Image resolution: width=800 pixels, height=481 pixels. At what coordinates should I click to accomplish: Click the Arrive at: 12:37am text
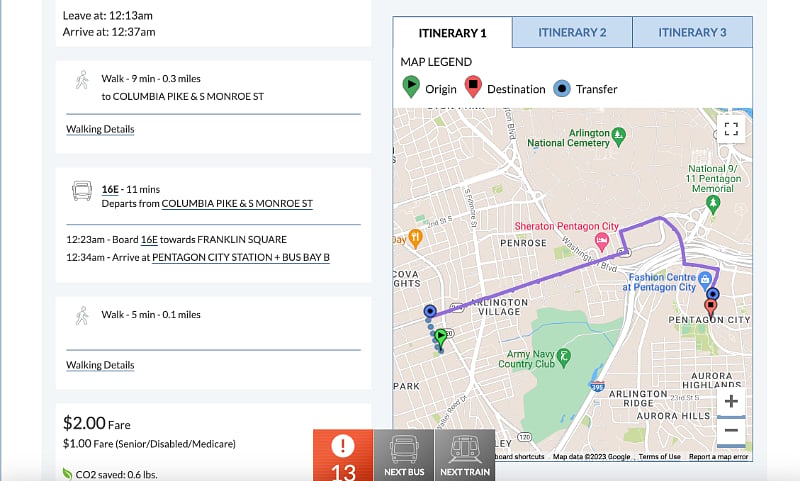[109, 32]
